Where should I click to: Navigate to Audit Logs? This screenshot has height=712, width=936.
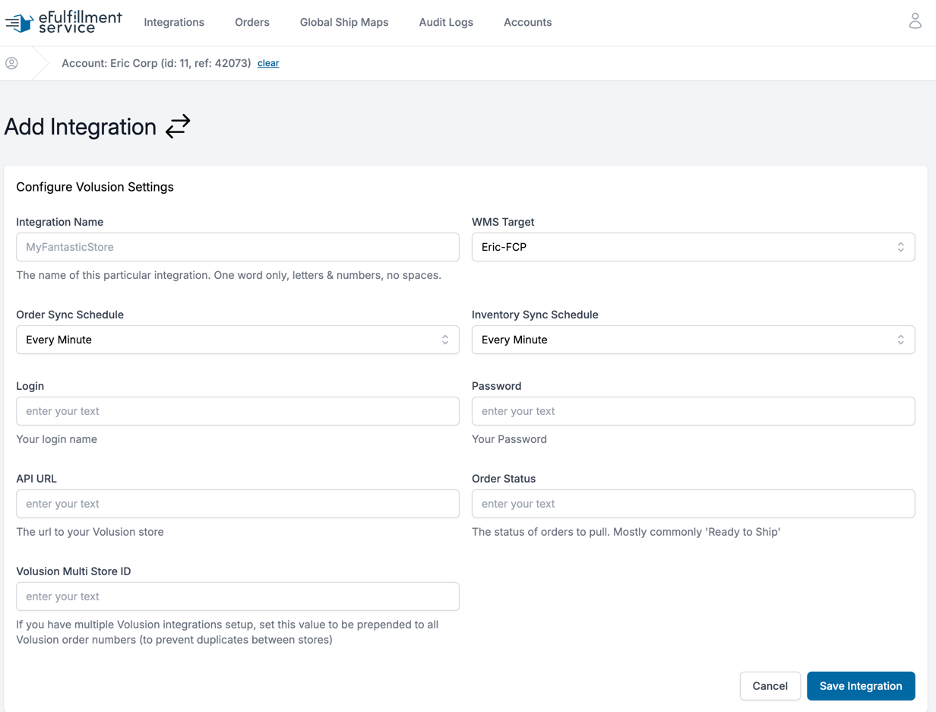[x=446, y=22]
